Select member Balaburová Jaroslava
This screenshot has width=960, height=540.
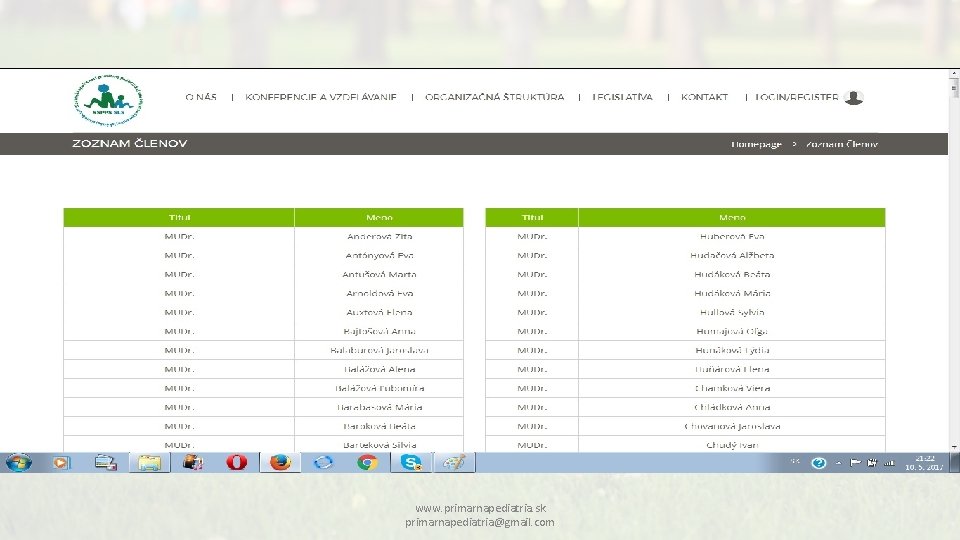coord(380,350)
